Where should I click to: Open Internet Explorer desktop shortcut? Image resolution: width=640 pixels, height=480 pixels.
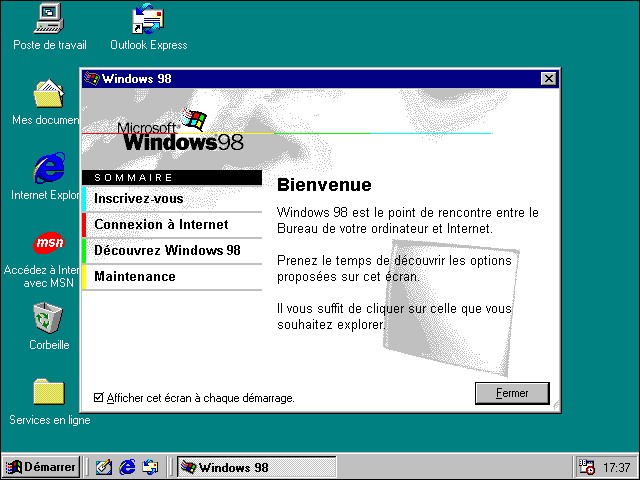49,168
